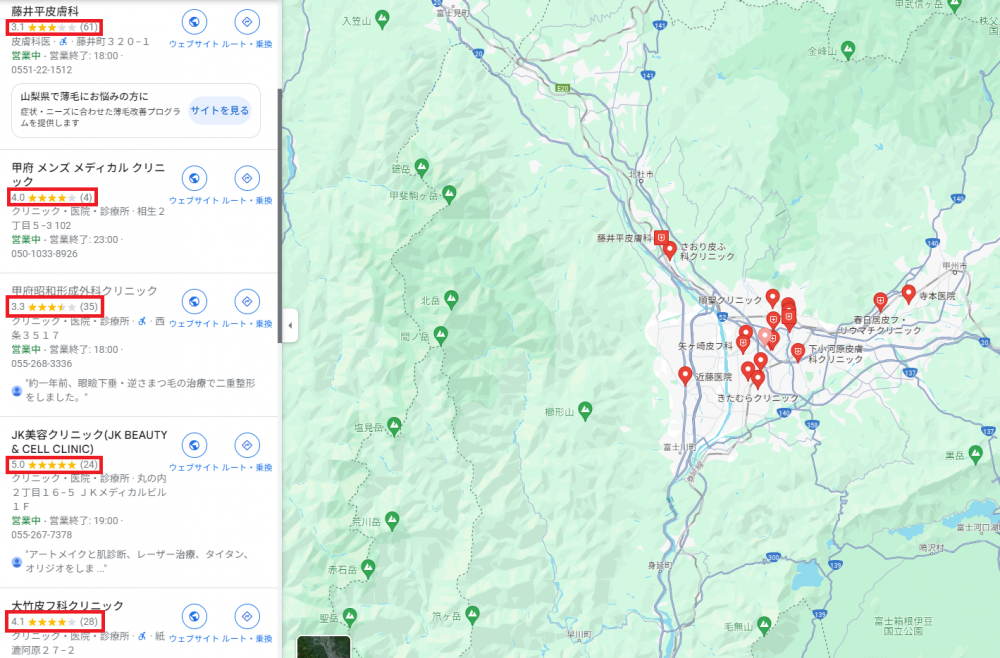Select the 順聖クリニック map pin
Image resolution: width=1000 pixels, height=658 pixels.
point(772,298)
